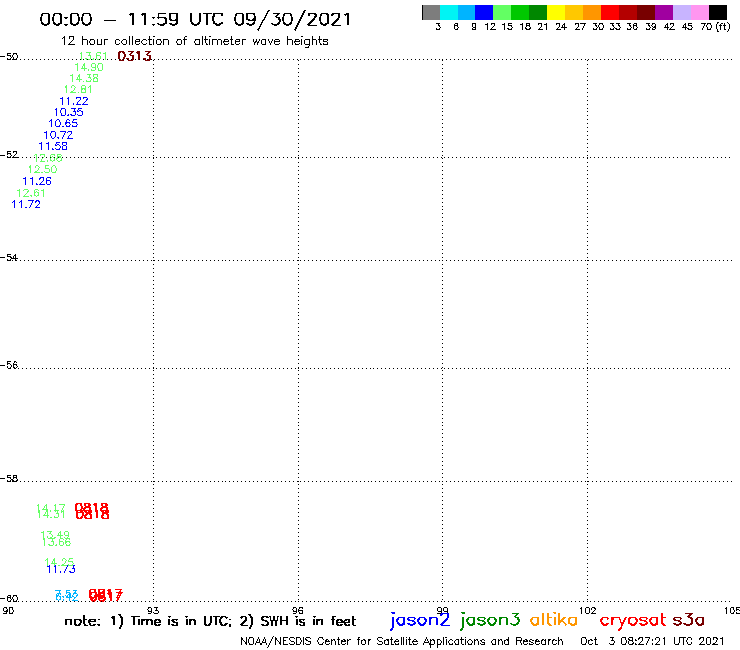Click the wave height value 11.72
The image size is (740, 650).
click(x=26, y=204)
